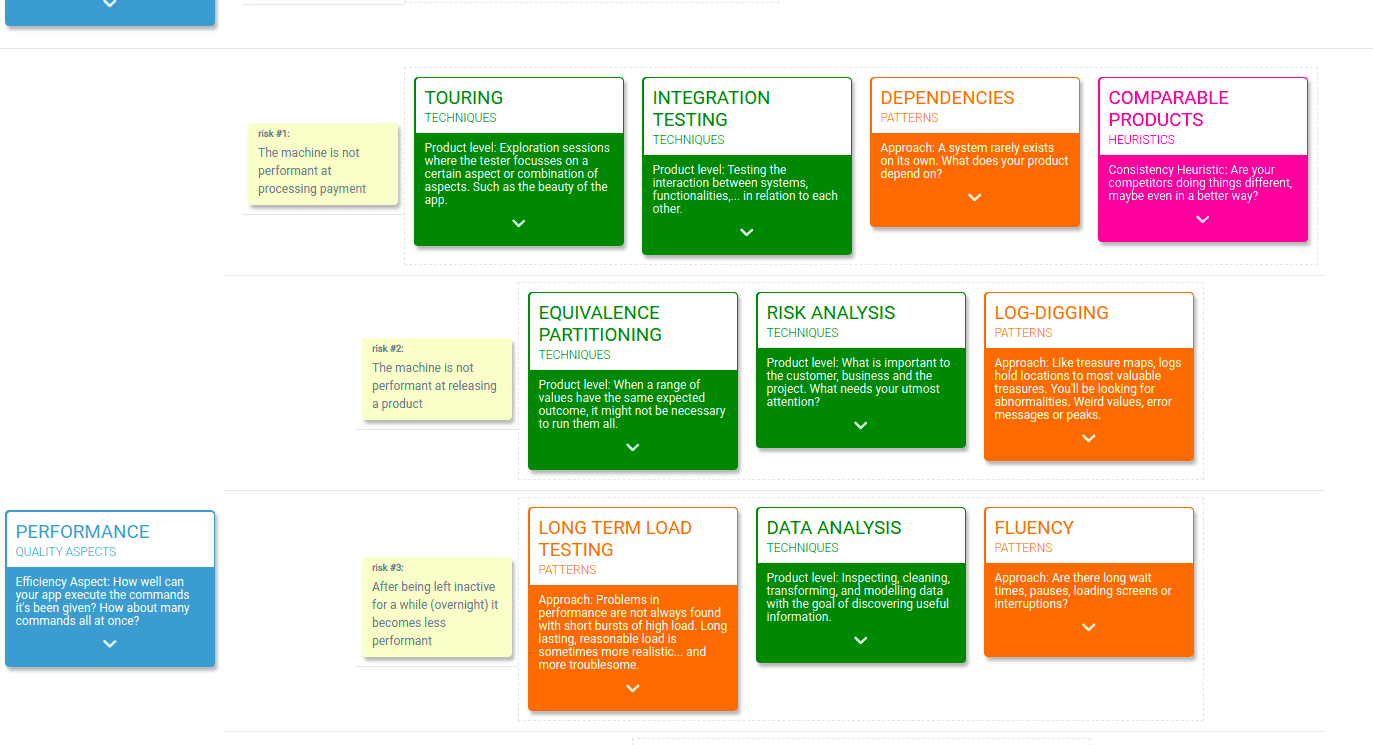The height and width of the screenshot is (745, 1373).
Task: Click TECHNIQUES label under Touring
Action: tap(461, 118)
